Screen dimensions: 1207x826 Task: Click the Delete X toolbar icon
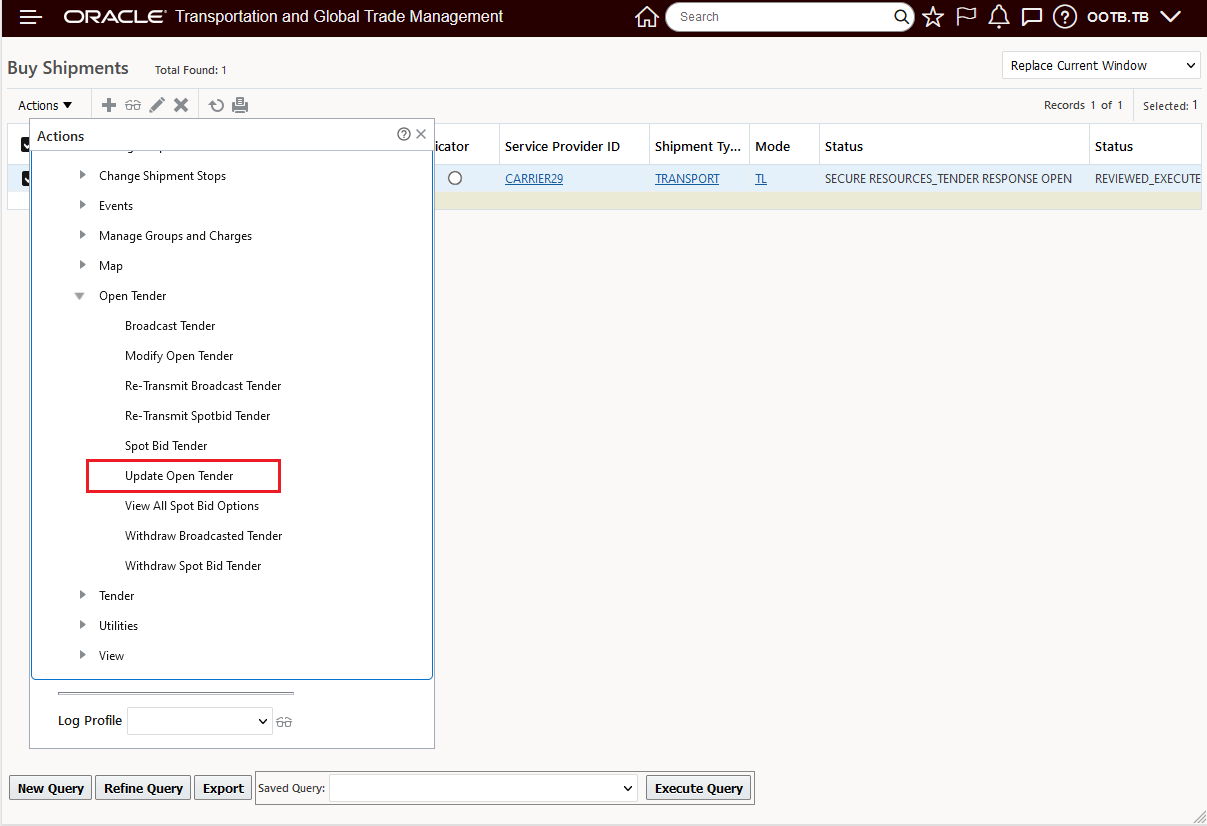tap(181, 105)
